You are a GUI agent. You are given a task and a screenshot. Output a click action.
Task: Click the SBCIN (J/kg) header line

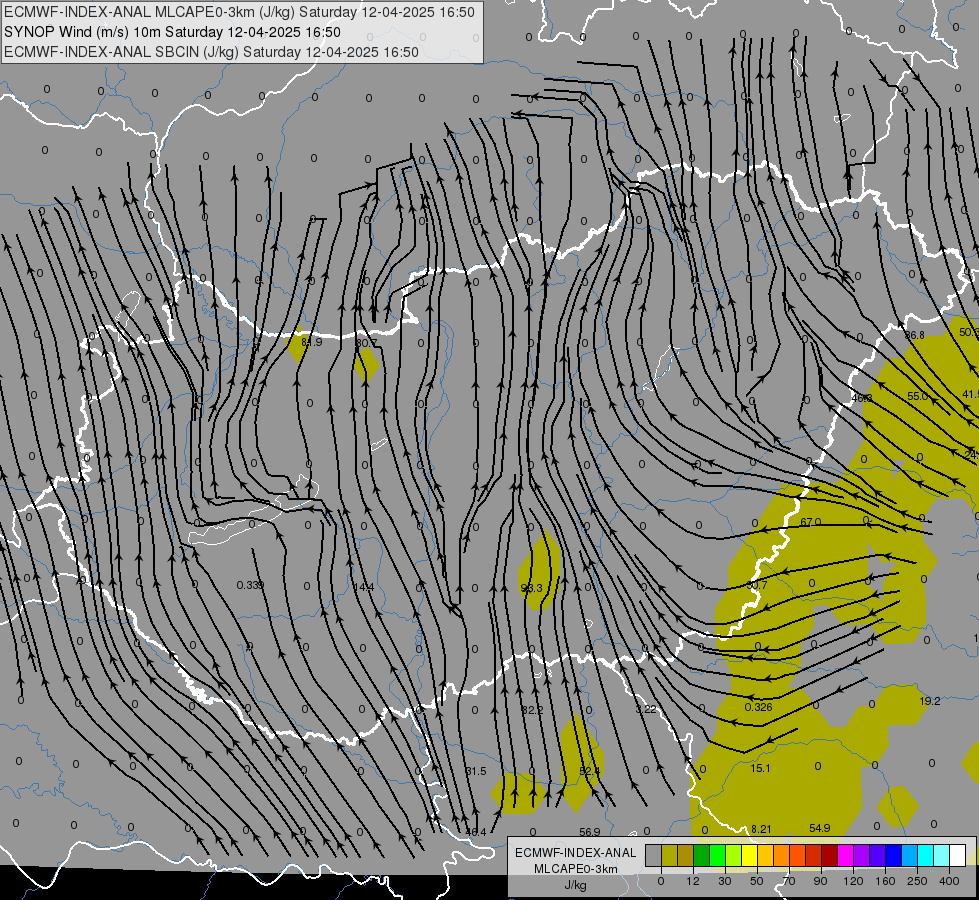pyautogui.click(x=211, y=52)
